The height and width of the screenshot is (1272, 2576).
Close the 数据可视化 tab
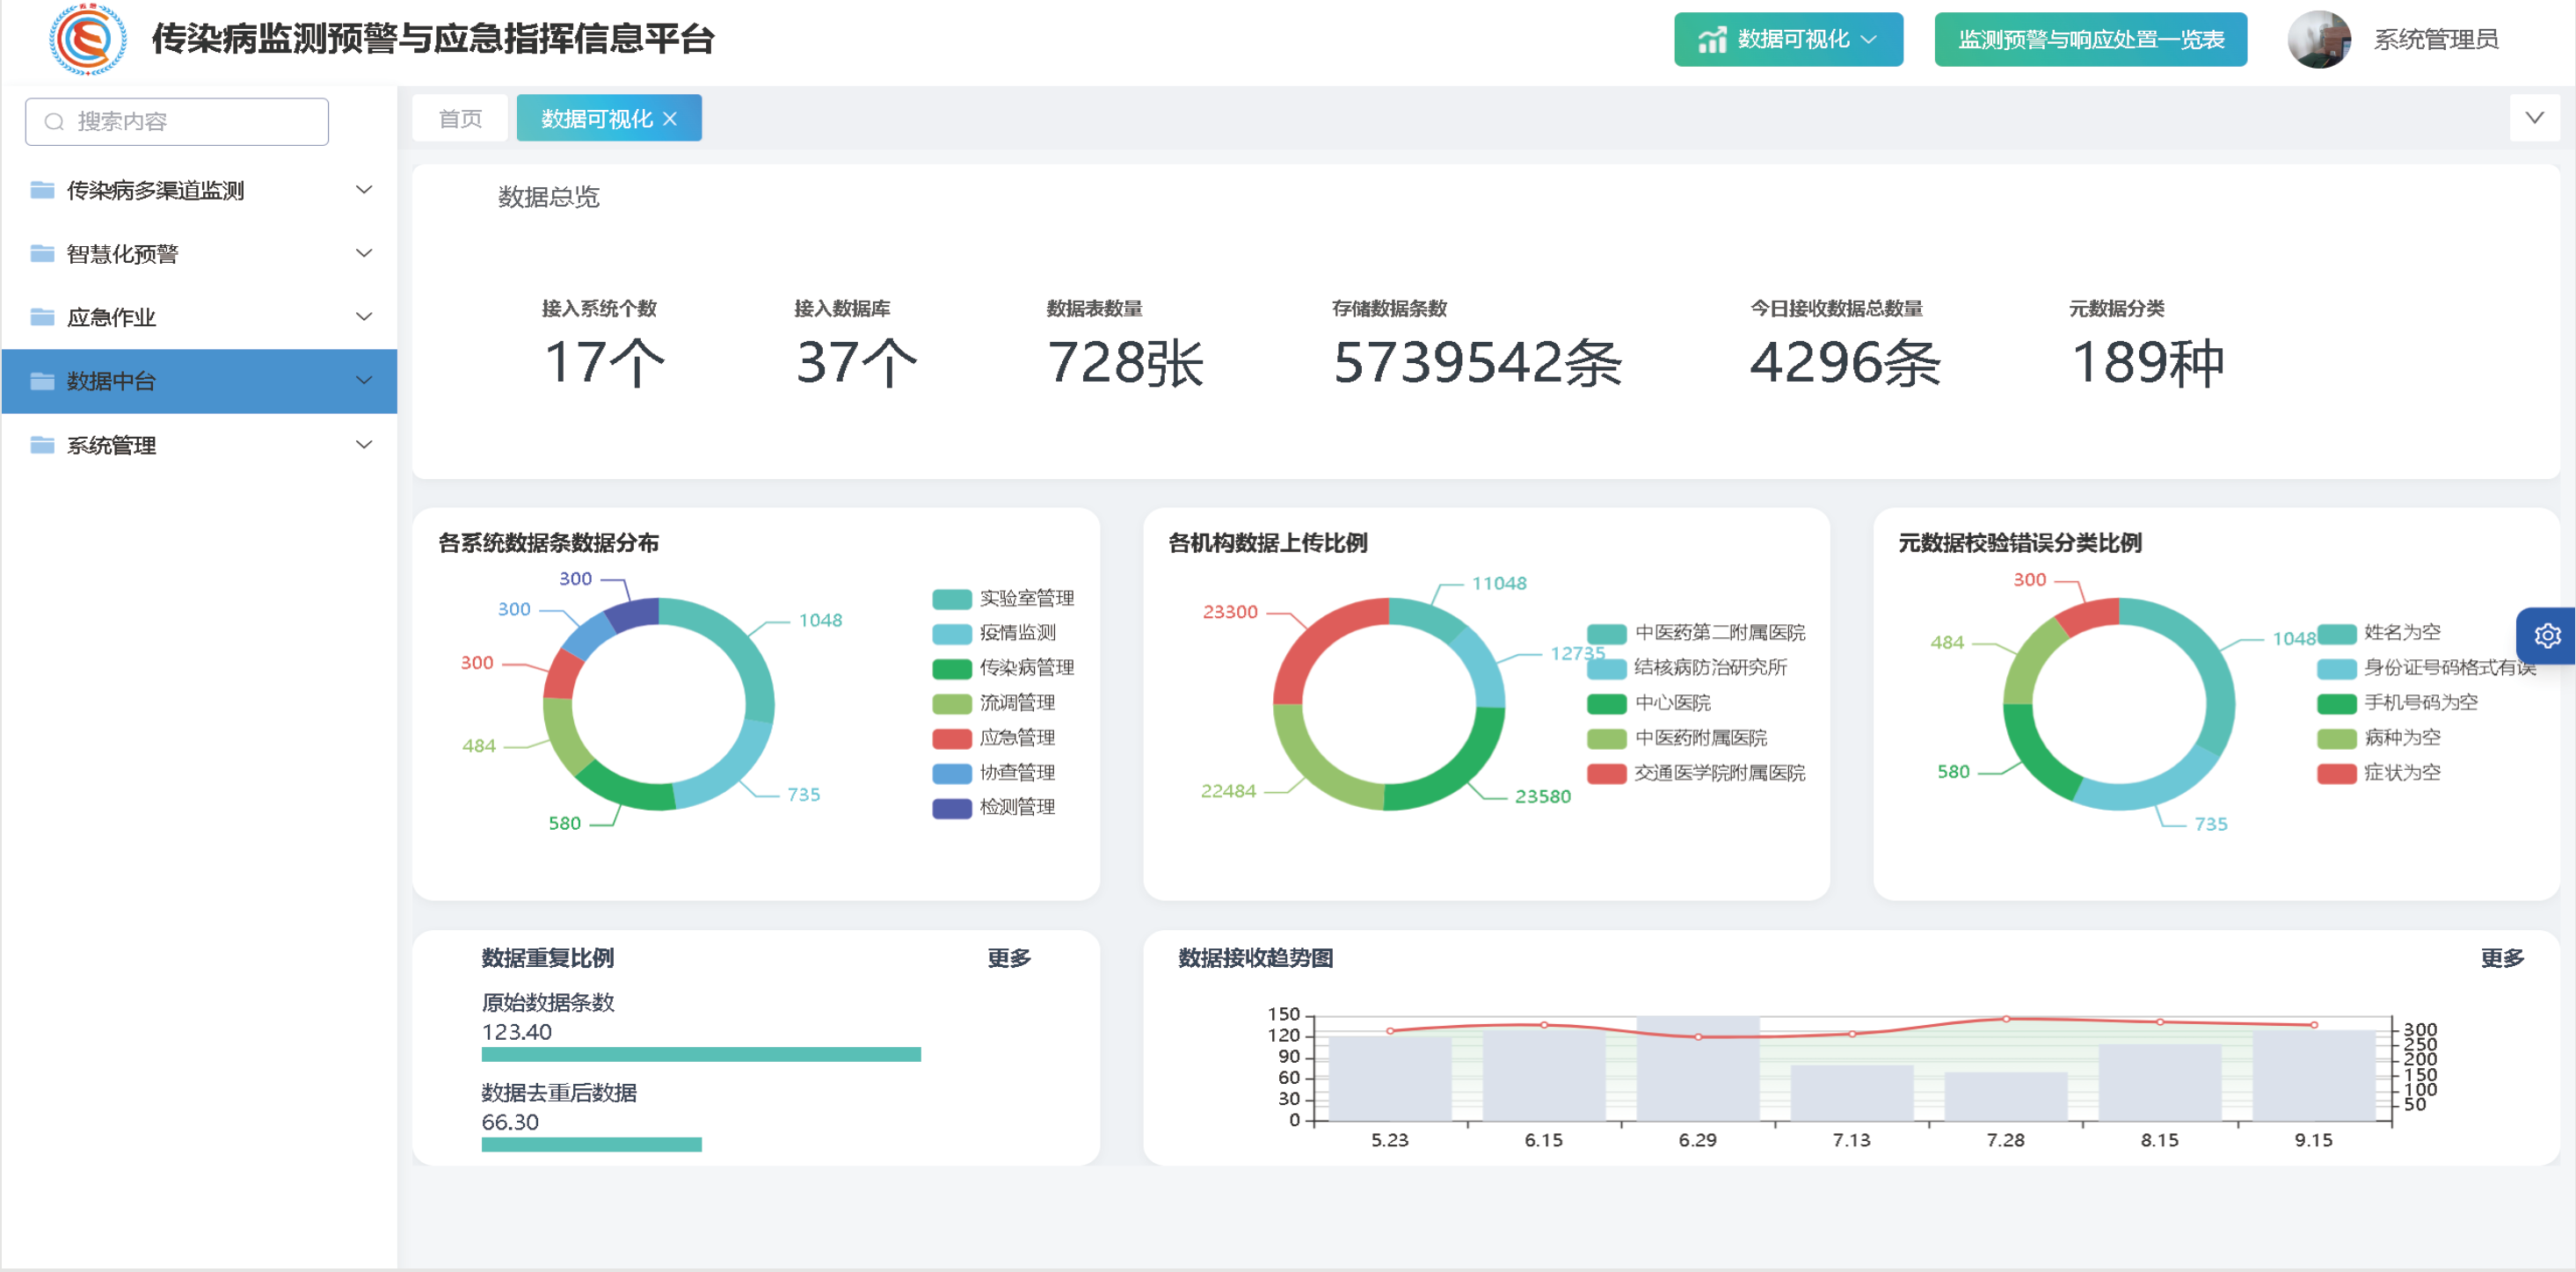[x=670, y=119]
